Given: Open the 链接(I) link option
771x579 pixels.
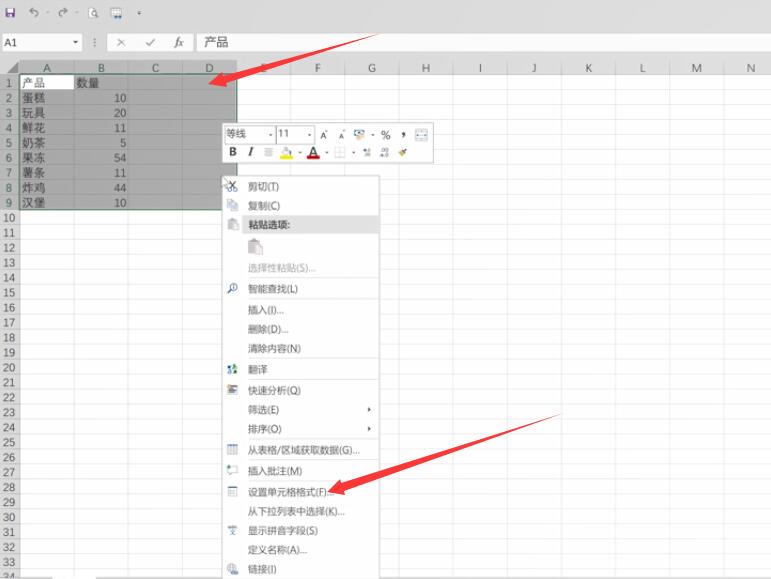Looking at the screenshot, I should pyautogui.click(x=301, y=569).
